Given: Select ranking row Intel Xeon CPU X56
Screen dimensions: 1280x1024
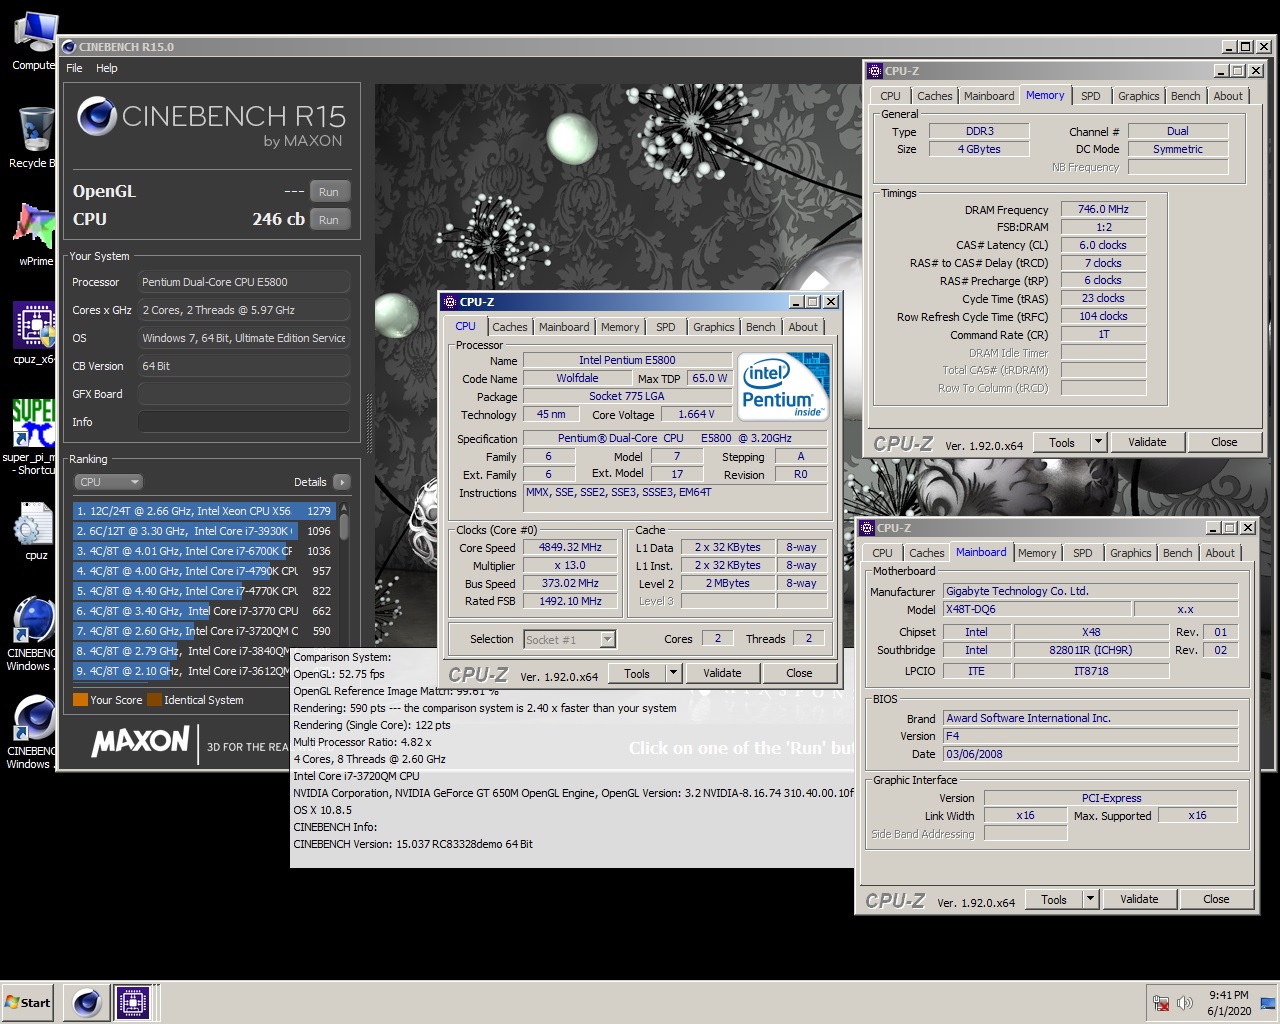Looking at the screenshot, I should pyautogui.click(x=204, y=511).
